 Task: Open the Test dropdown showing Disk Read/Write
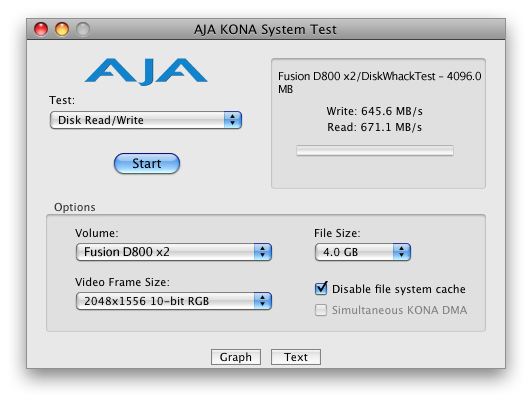click(x=146, y=120)
